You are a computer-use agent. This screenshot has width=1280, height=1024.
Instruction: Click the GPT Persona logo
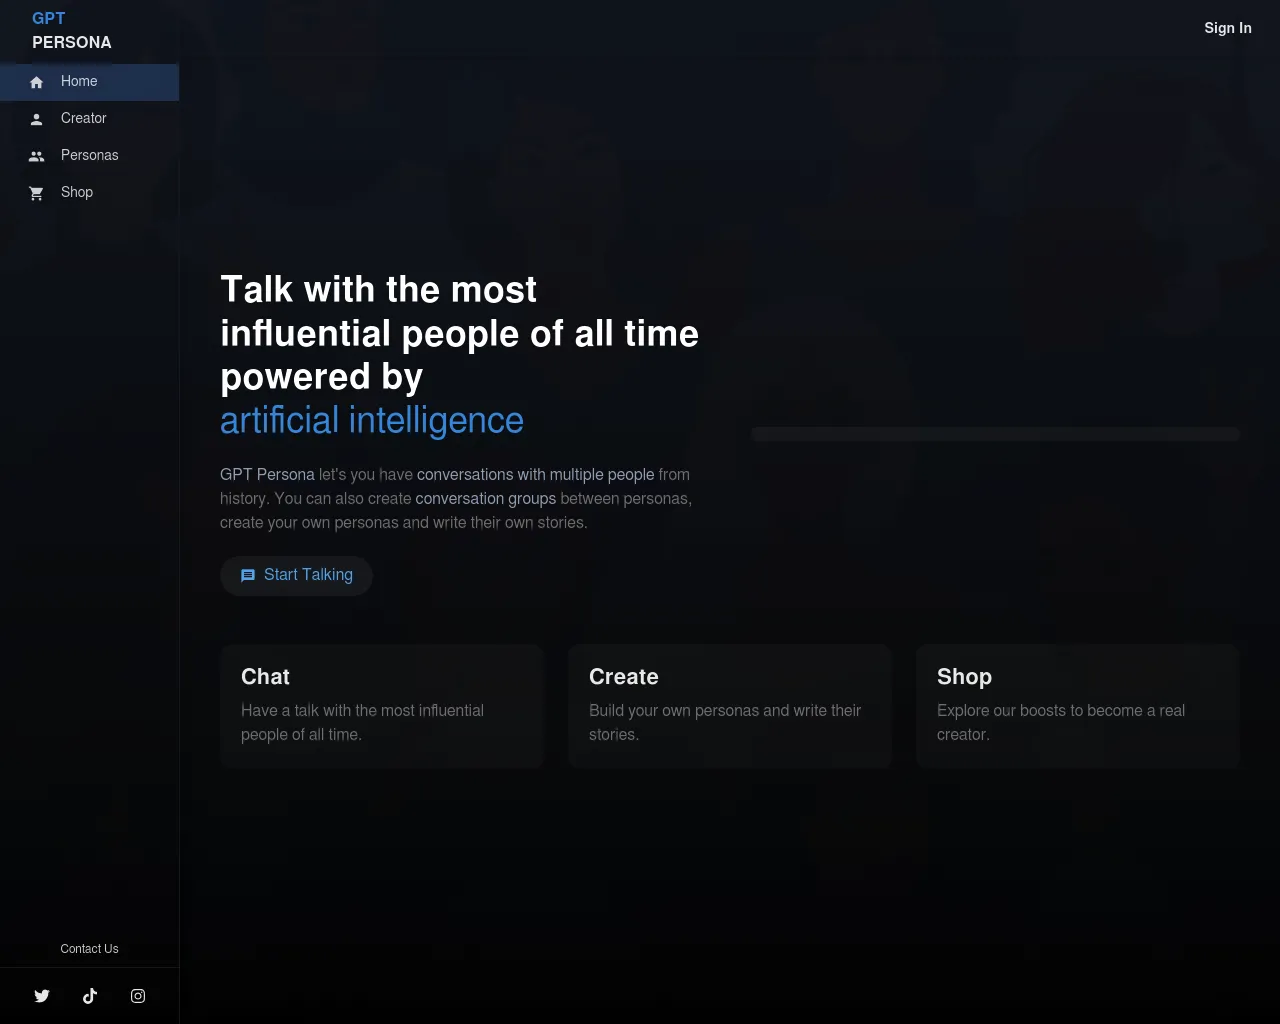(72, 30)
